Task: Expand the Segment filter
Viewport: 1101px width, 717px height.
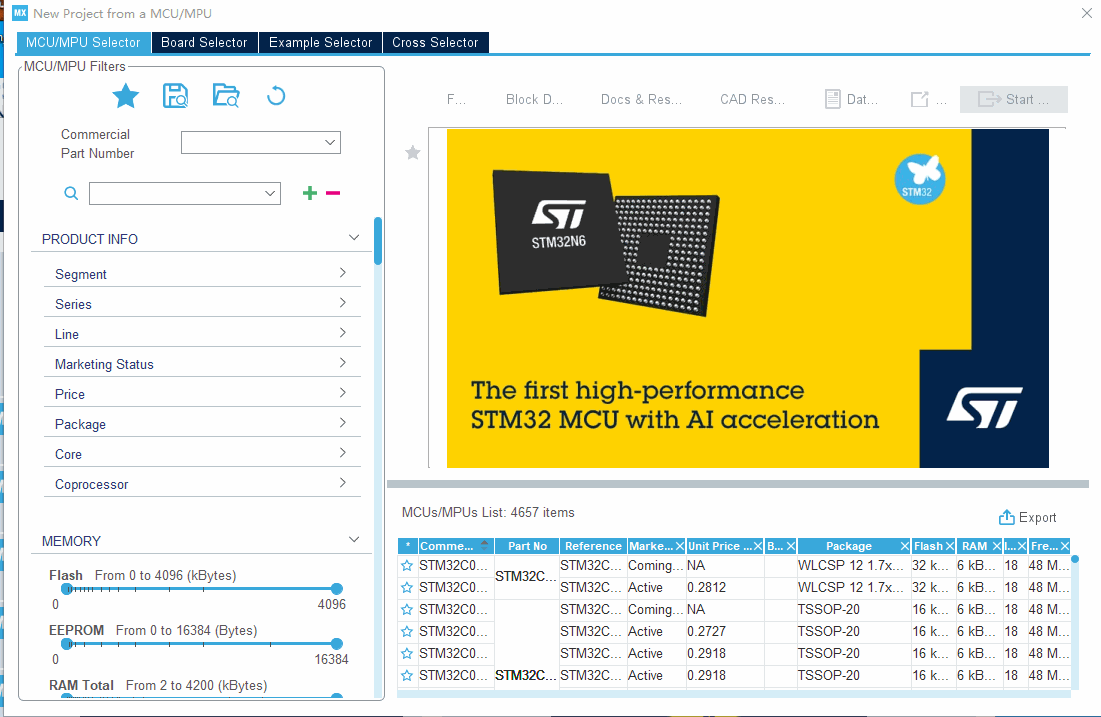Action: click(343, 272)
